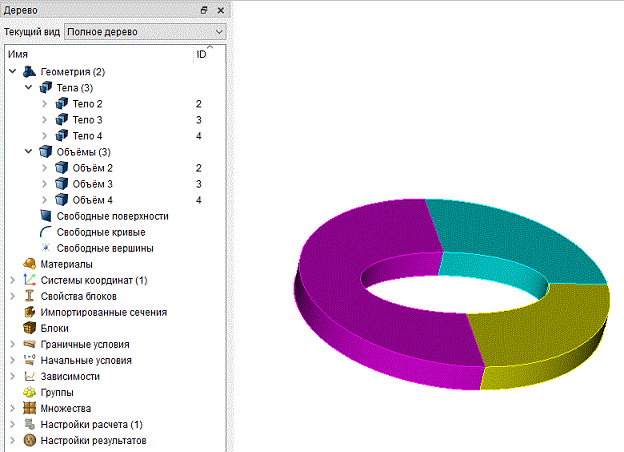Select the Объём 3 tree item
This screenshot has width=624, height=452.
tap(92, 184)
